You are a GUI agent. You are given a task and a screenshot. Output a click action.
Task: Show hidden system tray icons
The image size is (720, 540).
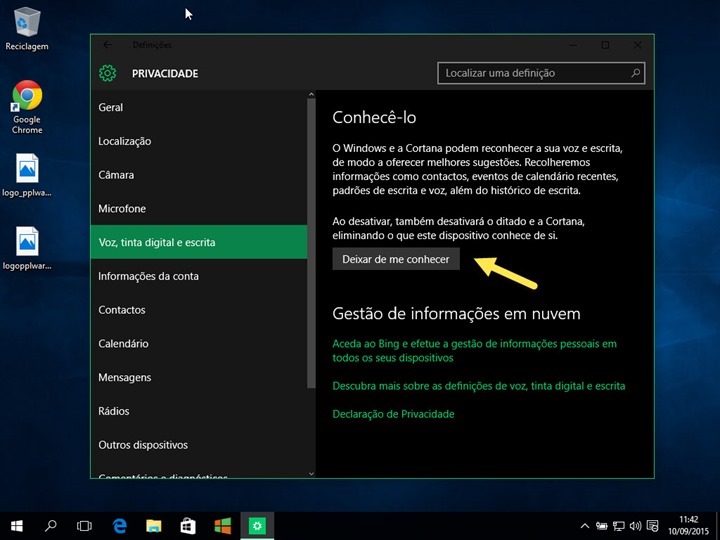(x=585, y=526)
